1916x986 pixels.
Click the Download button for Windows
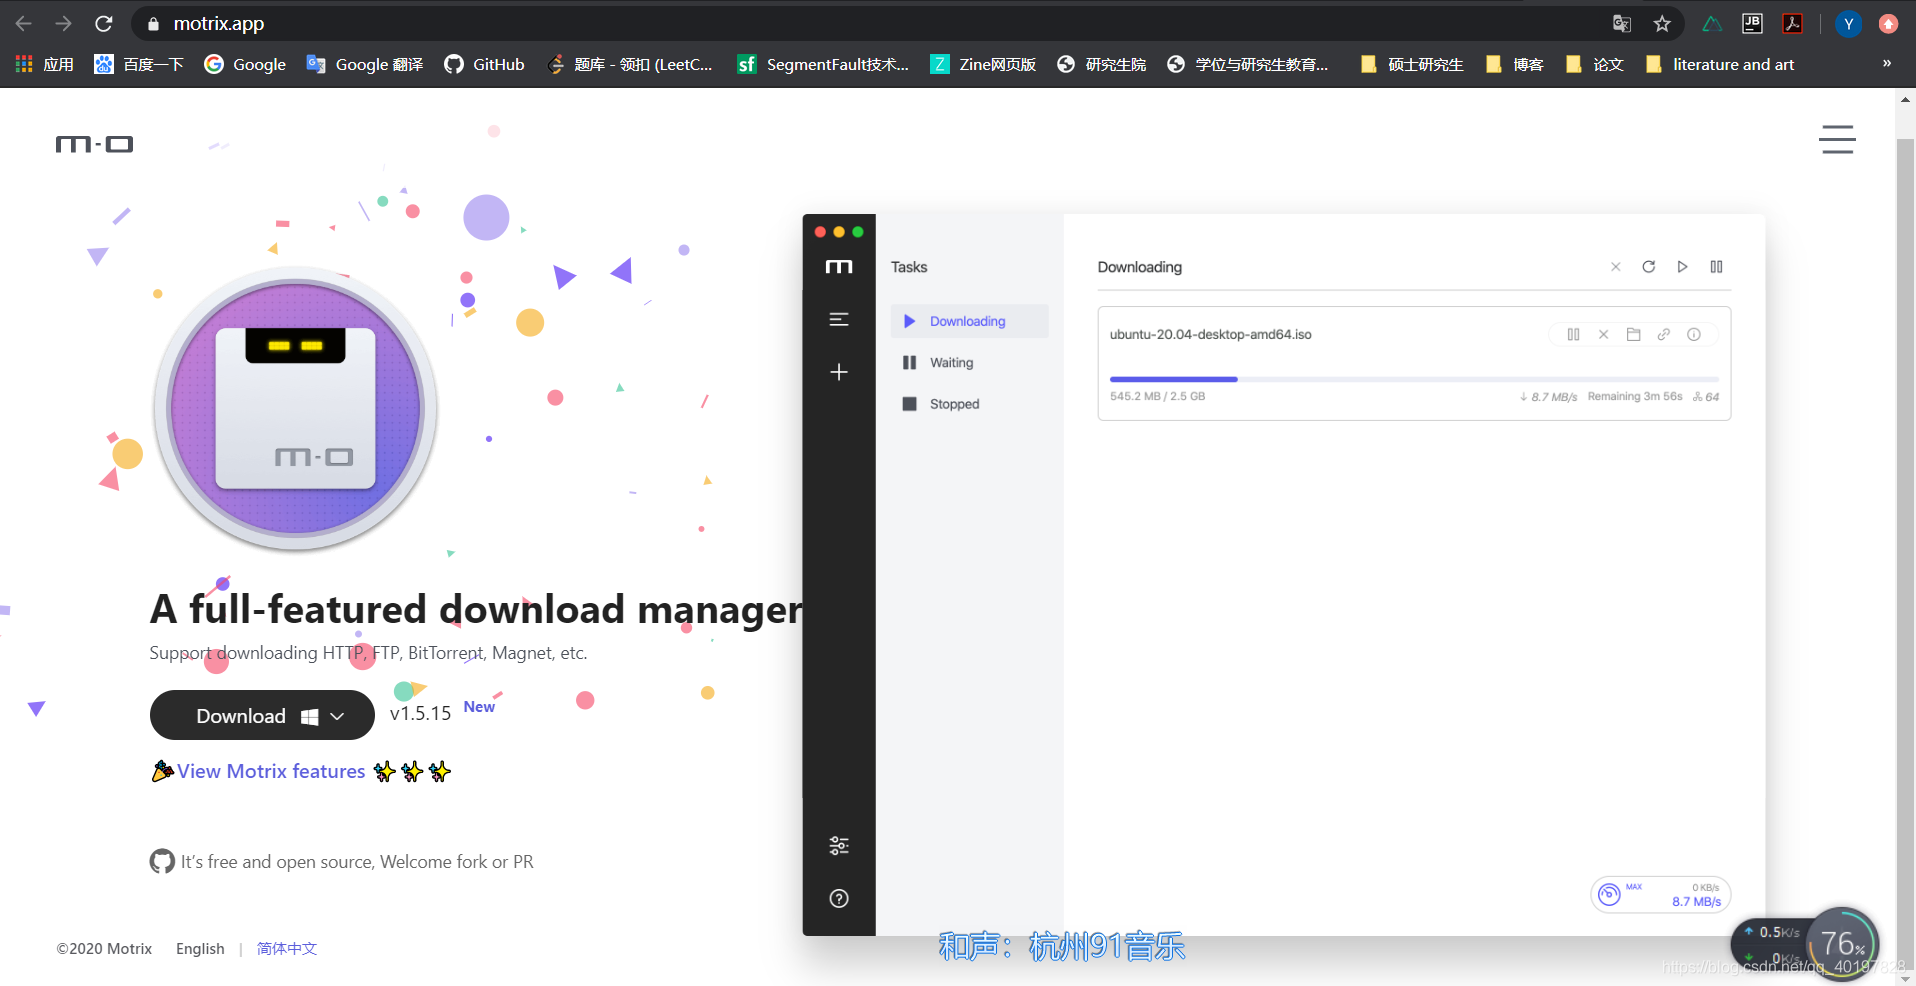click(x=262, y=715)
